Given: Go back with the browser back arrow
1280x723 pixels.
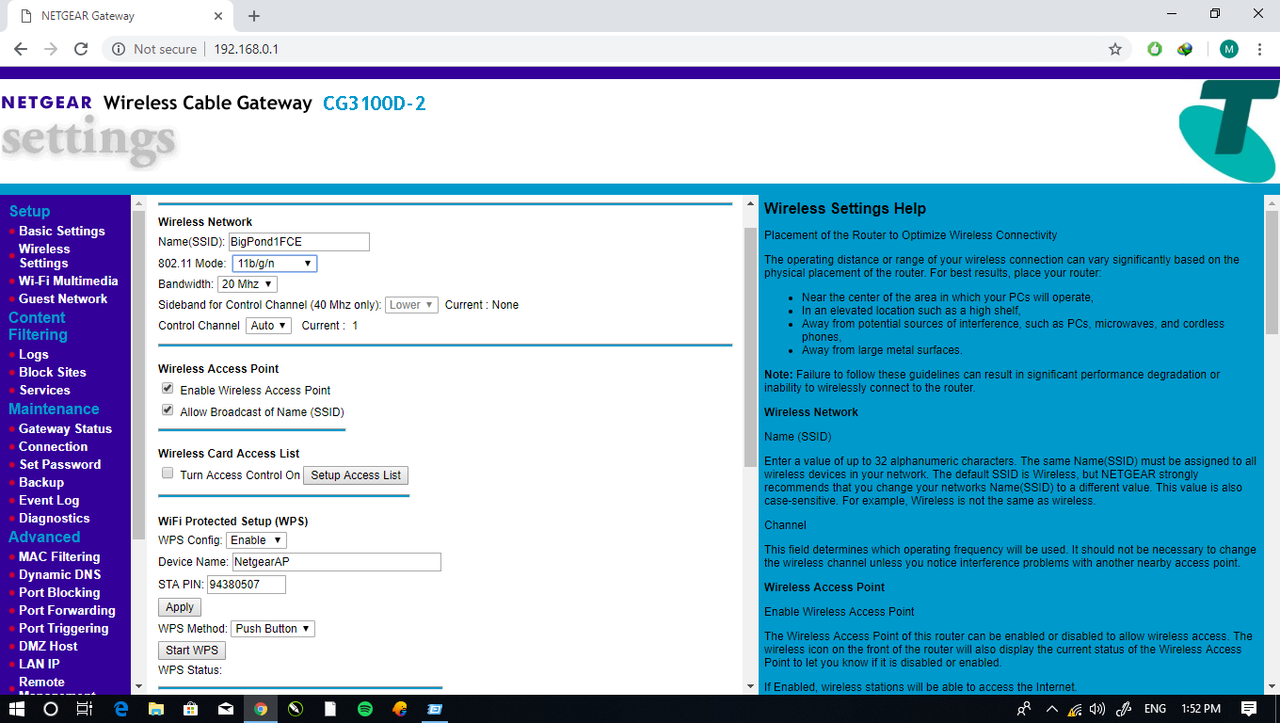Looking at the screenshot, I should [20, 49].
